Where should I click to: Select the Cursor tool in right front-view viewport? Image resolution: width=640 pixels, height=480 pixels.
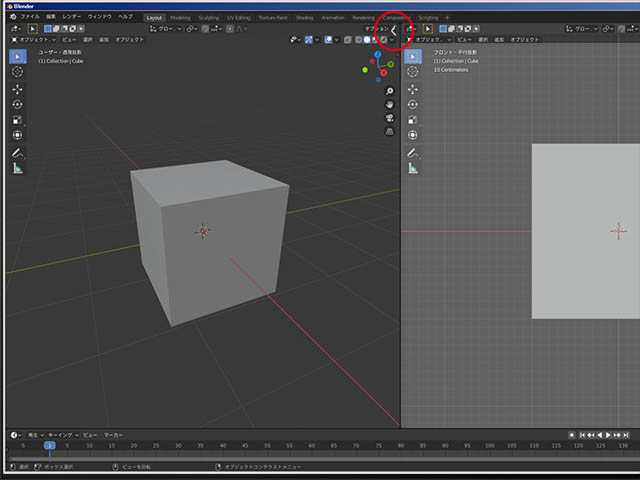pos(413,72)
